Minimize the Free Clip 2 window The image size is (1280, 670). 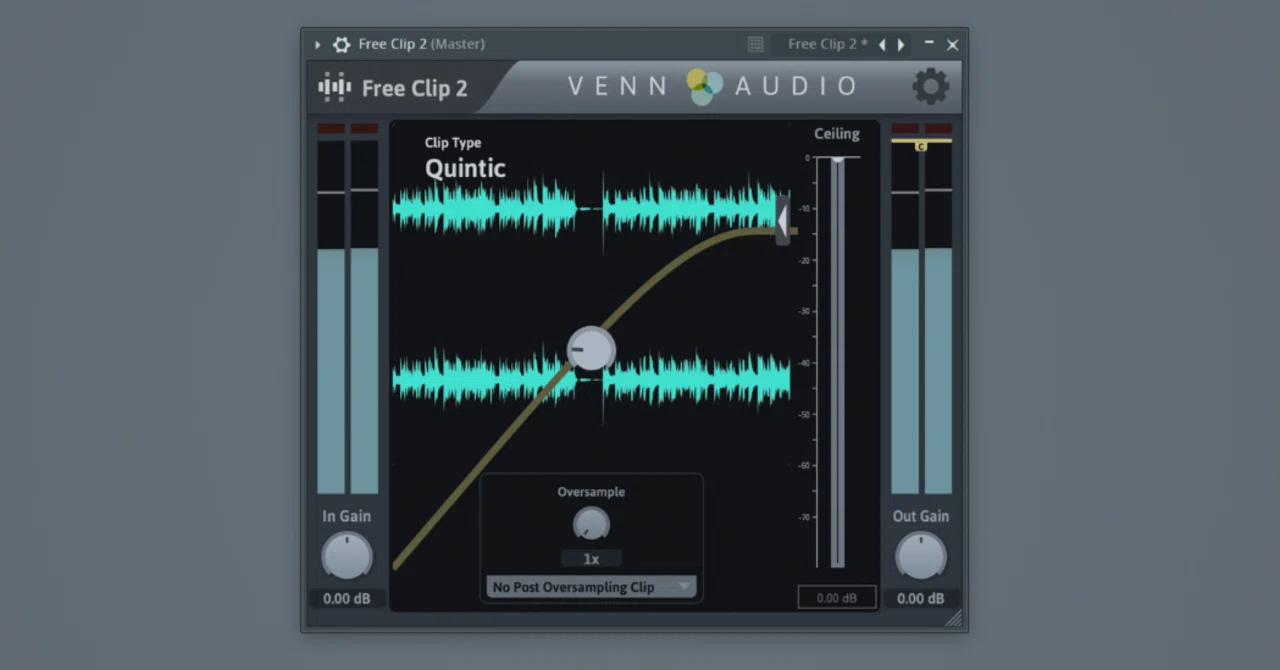point(929,43)
